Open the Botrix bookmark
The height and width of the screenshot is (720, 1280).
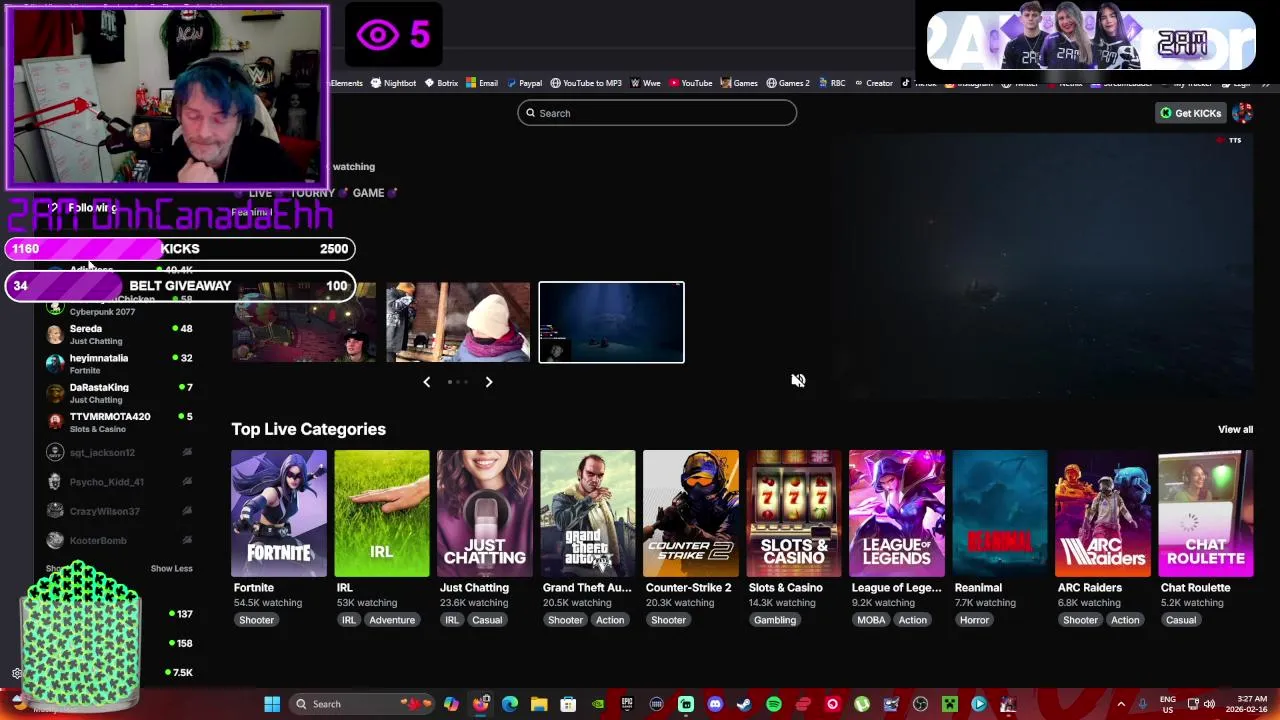(x=441, y=83)
